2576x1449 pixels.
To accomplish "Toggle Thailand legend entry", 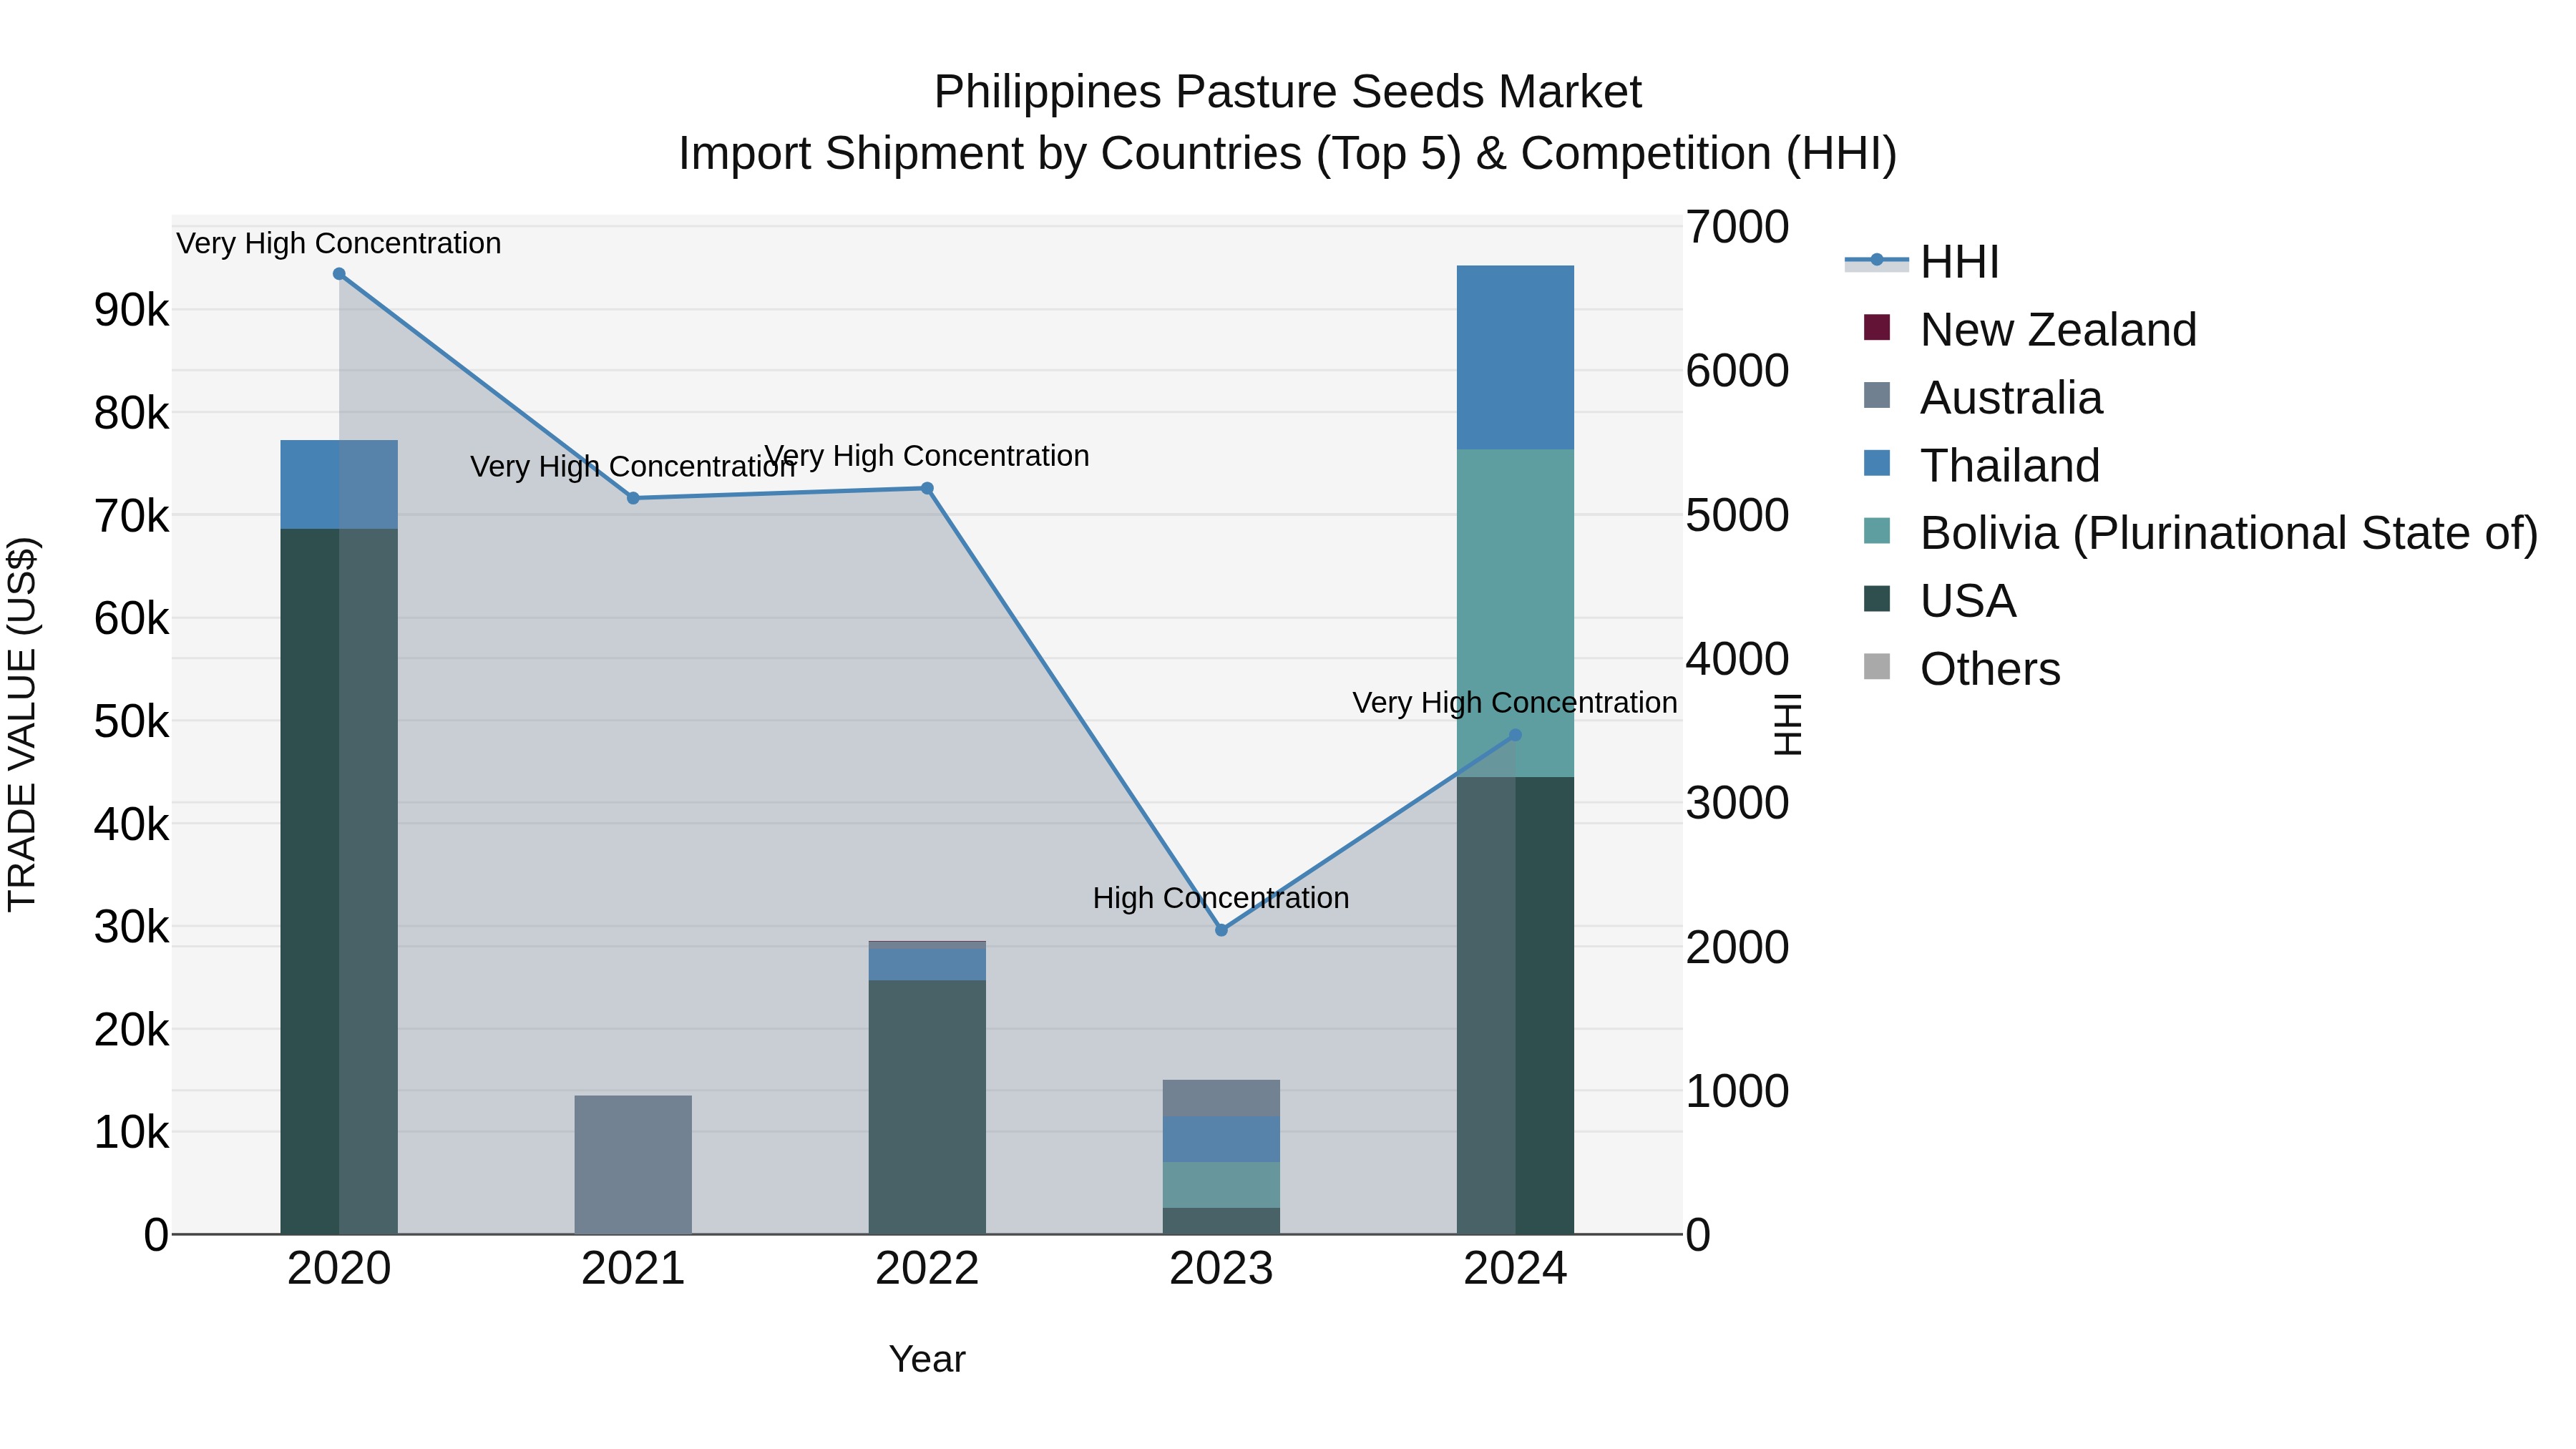I will click(1981, 466).
